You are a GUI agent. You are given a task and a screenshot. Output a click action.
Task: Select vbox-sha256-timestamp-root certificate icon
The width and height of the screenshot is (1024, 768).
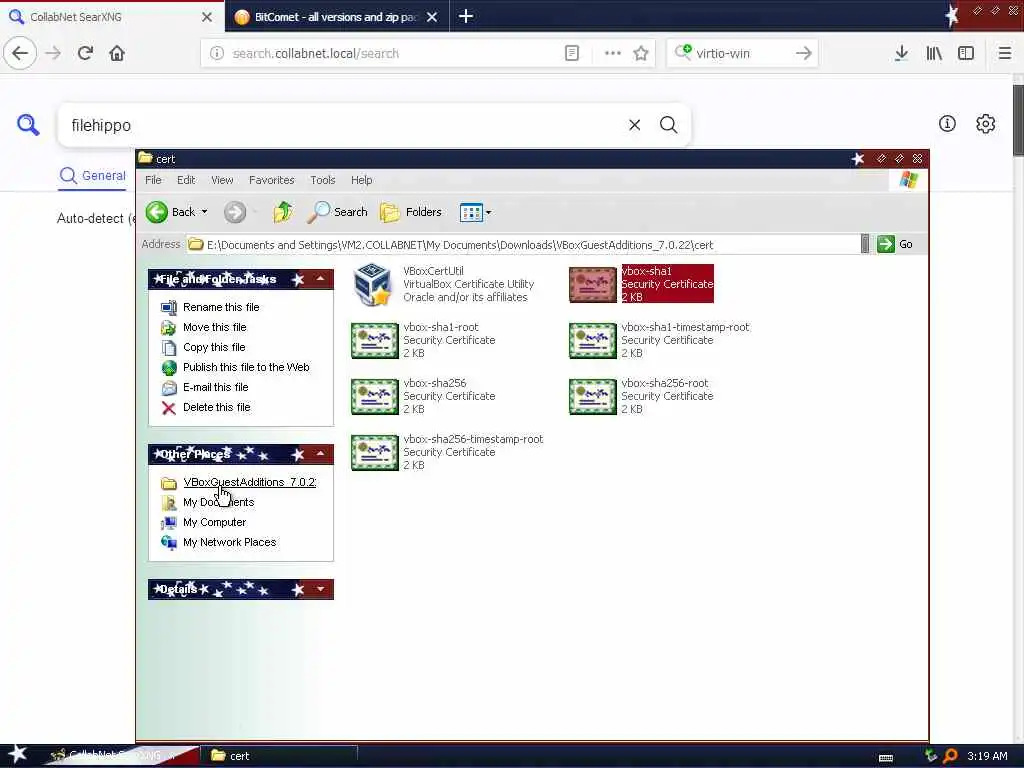click(x=375, y=453)
